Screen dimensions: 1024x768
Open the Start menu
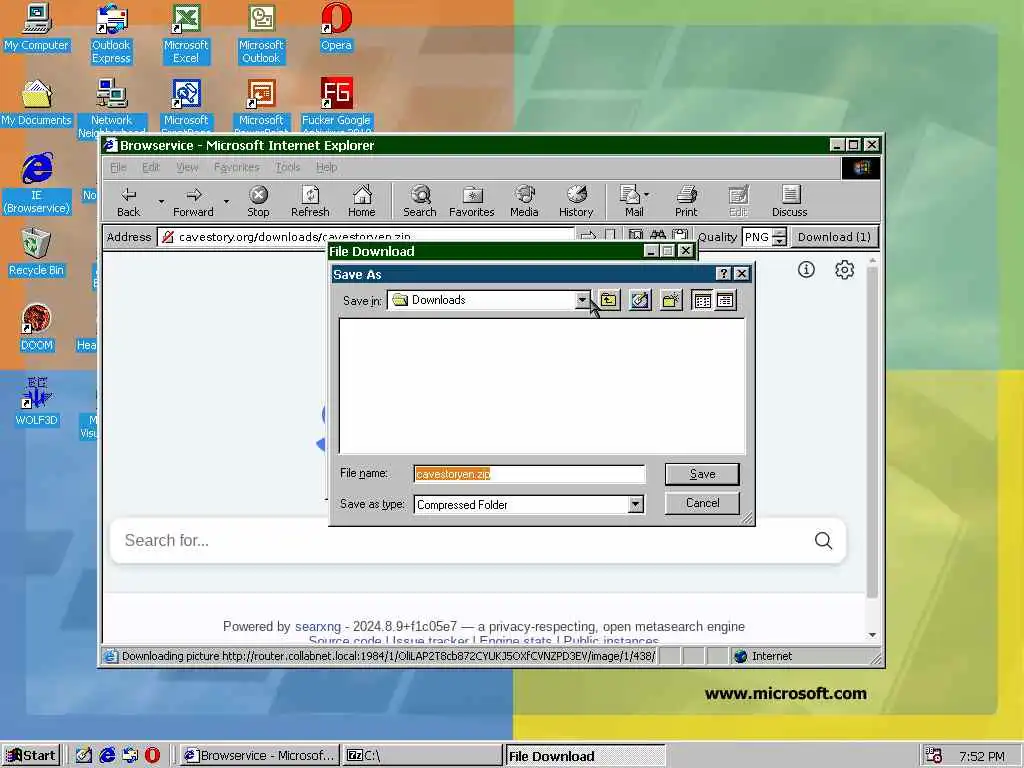click(31, 756)
